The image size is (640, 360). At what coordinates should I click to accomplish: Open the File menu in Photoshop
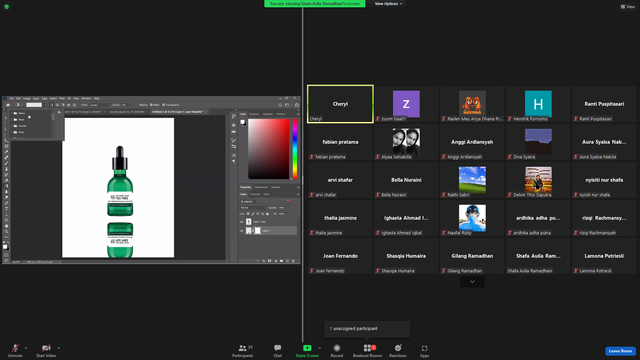(x=11, y=98)
